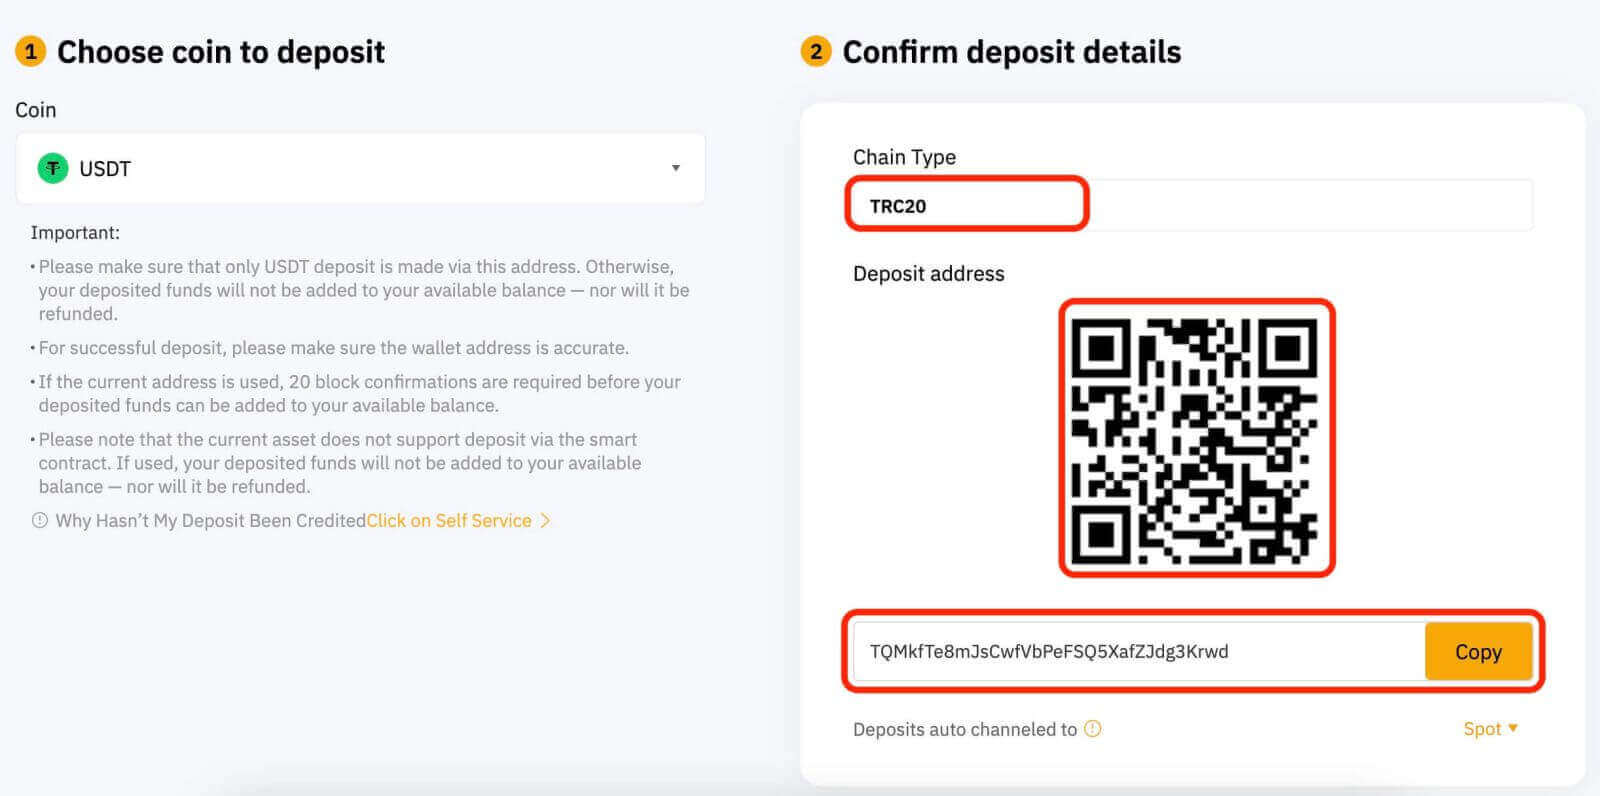The image size is (1600, 796).
Task: Click the green Tether USDT coin icon
Action: pos(52,168)
